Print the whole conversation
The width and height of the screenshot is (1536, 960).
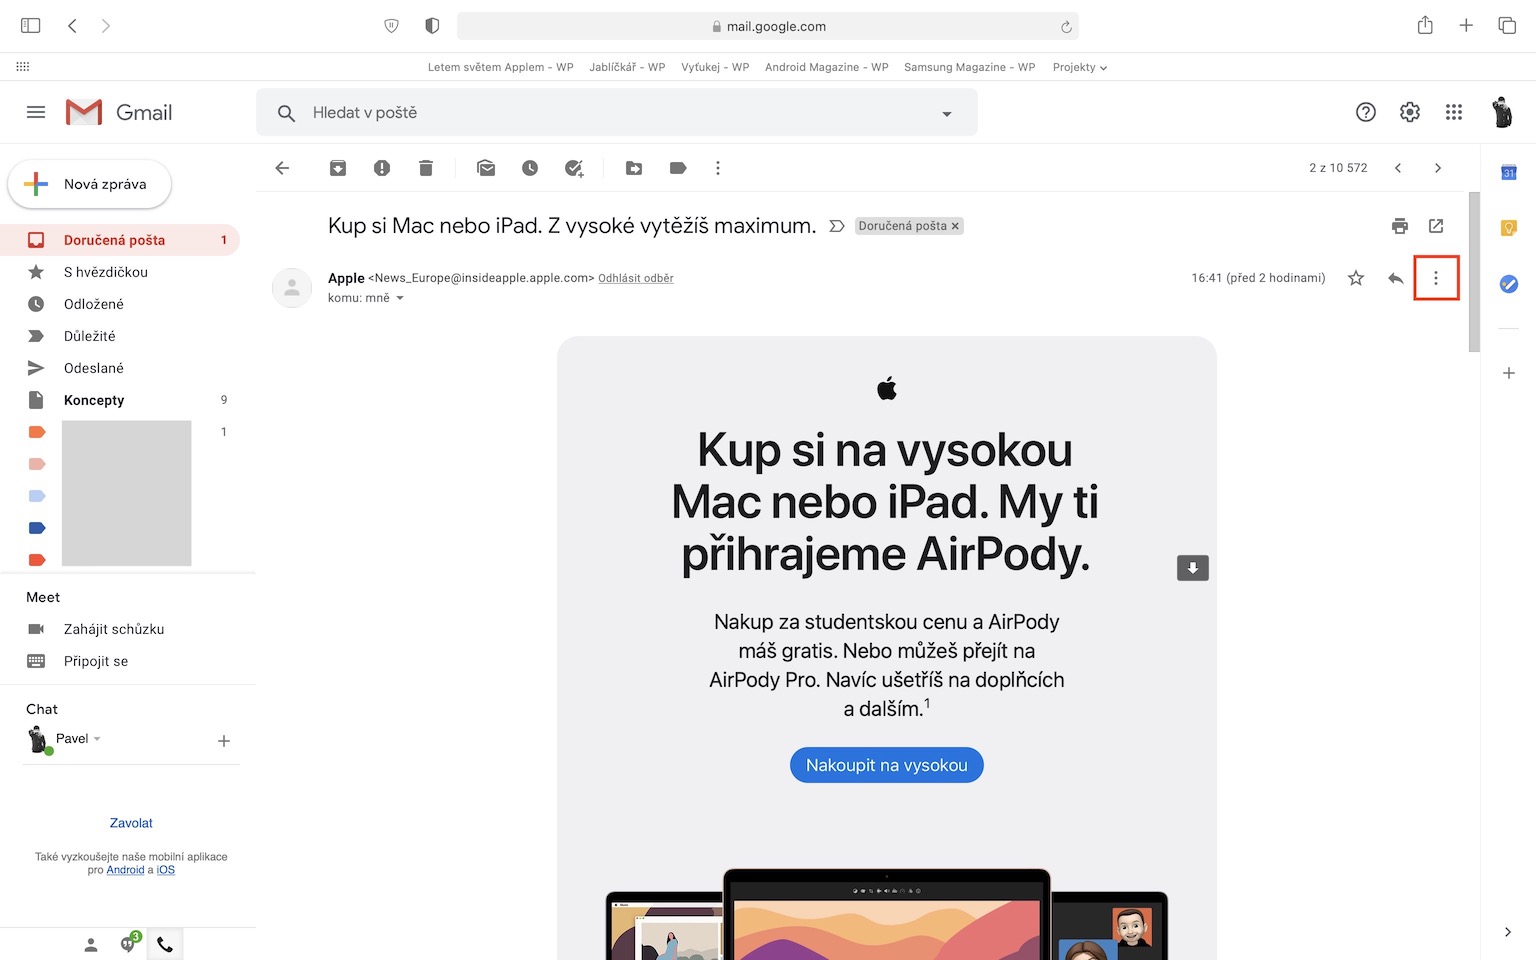pyautogui.click(x=1400, y=226)
